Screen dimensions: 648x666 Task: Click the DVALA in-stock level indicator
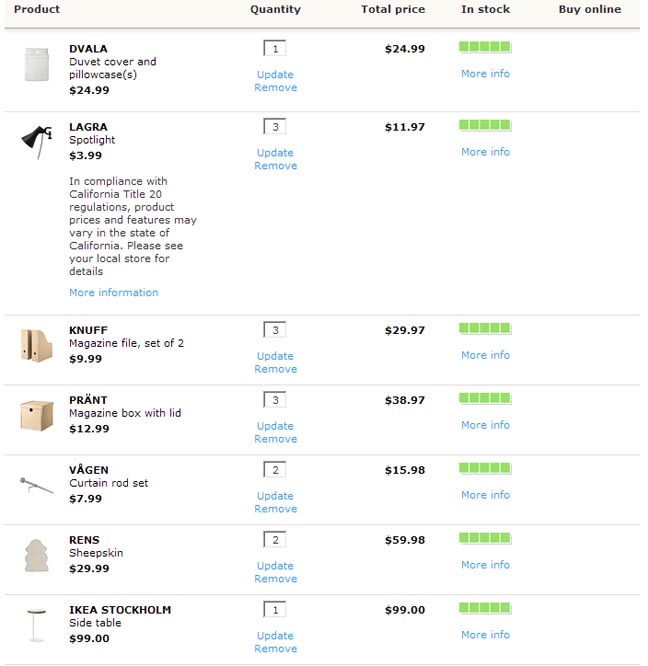(485, 47)
